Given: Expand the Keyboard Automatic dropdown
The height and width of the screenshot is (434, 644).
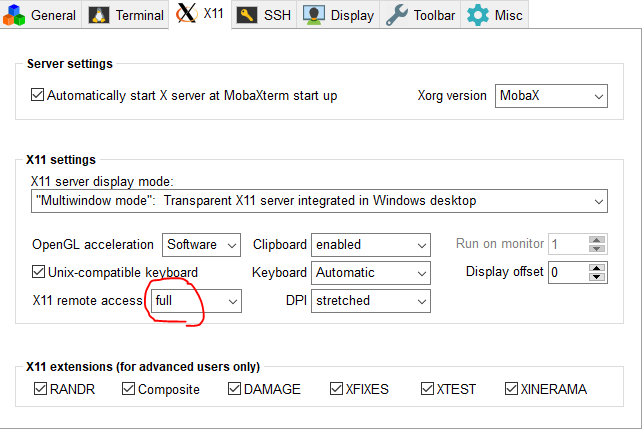Looking at the screenshot, I should pyautogui.click(x=371, y=273).
